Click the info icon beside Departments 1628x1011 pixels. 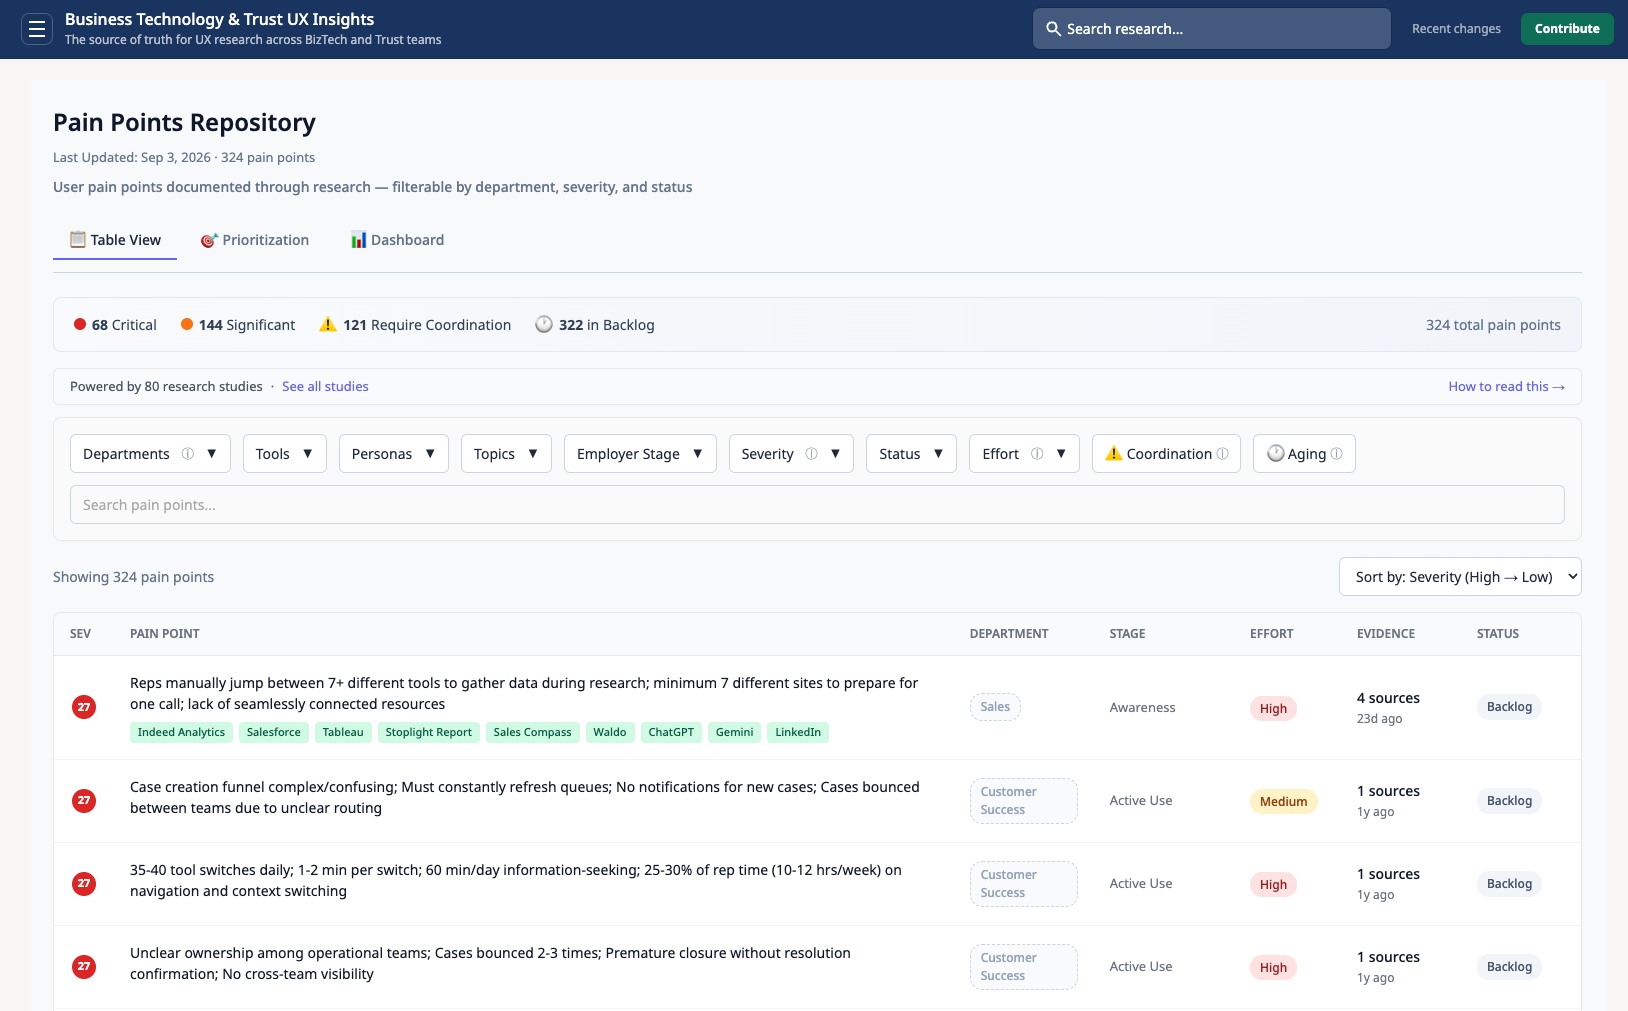click(188, 454)
